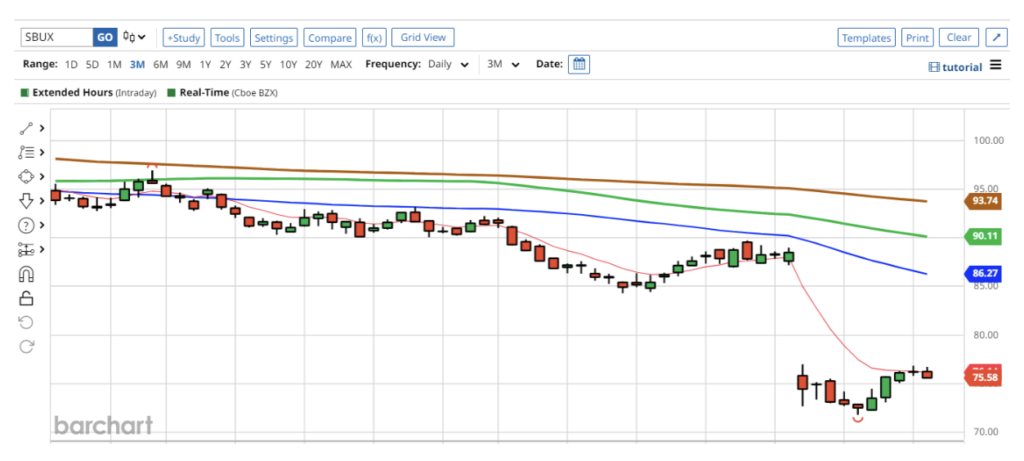The height and width of the screenshot is (461, 1024).
Task: Set range to 1Y
Action: (205, 65)
